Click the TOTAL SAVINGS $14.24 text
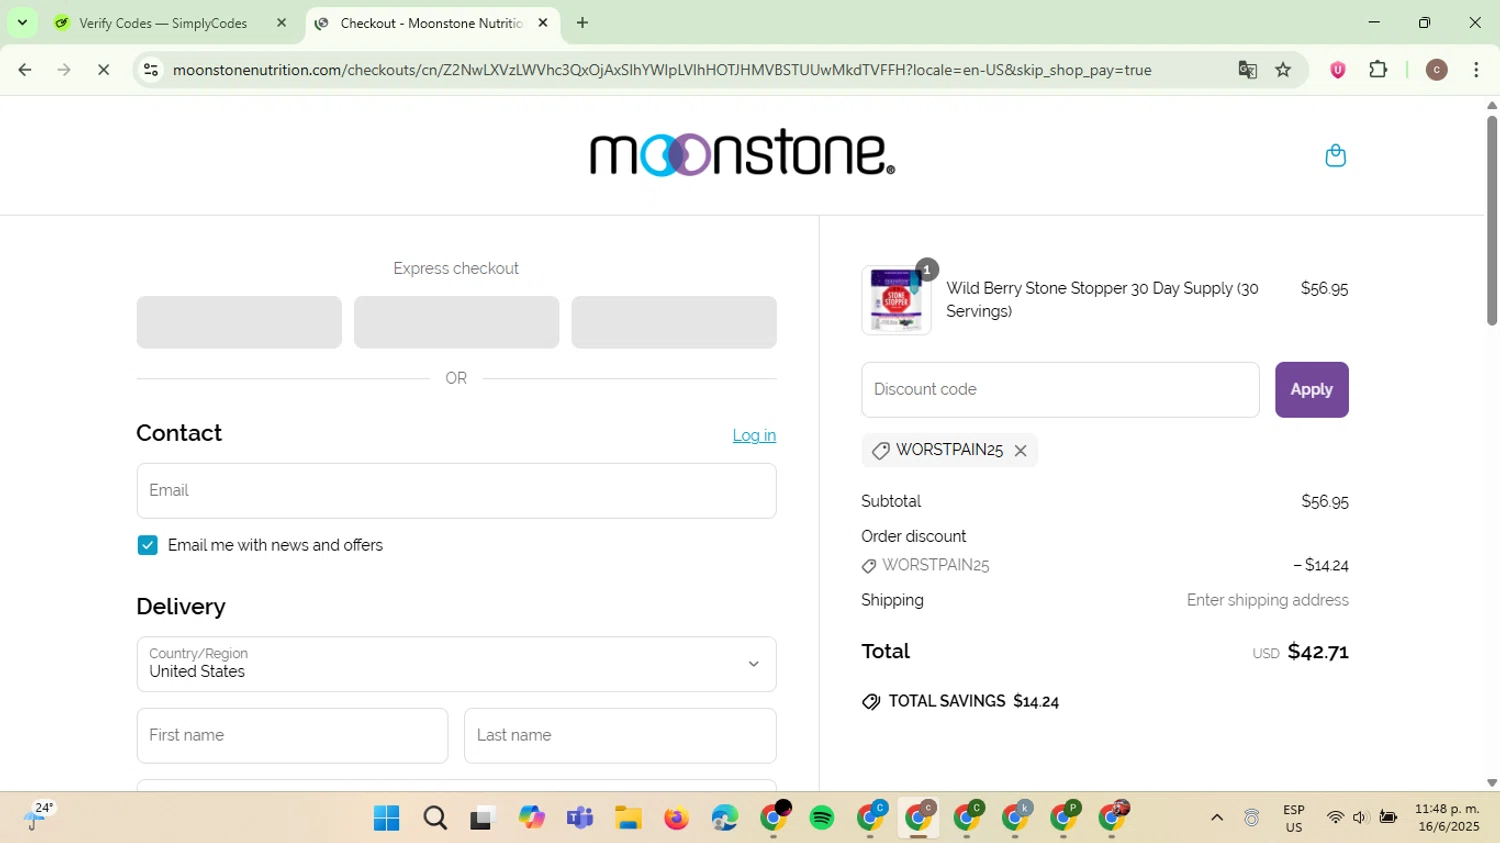 973,702
